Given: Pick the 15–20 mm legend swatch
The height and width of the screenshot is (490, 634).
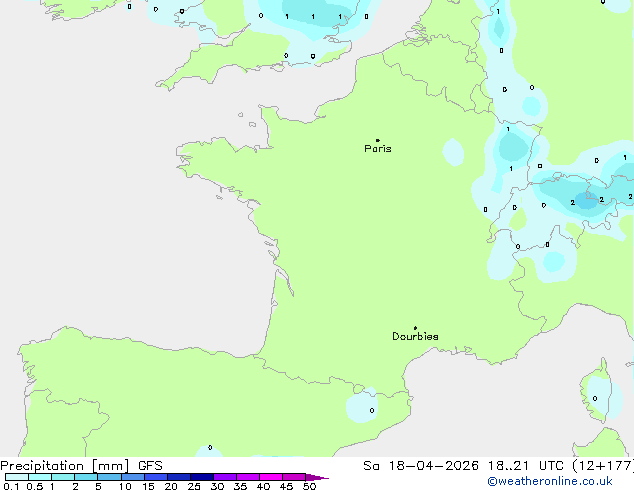Looking at the screenshot, I should point(156,477).
